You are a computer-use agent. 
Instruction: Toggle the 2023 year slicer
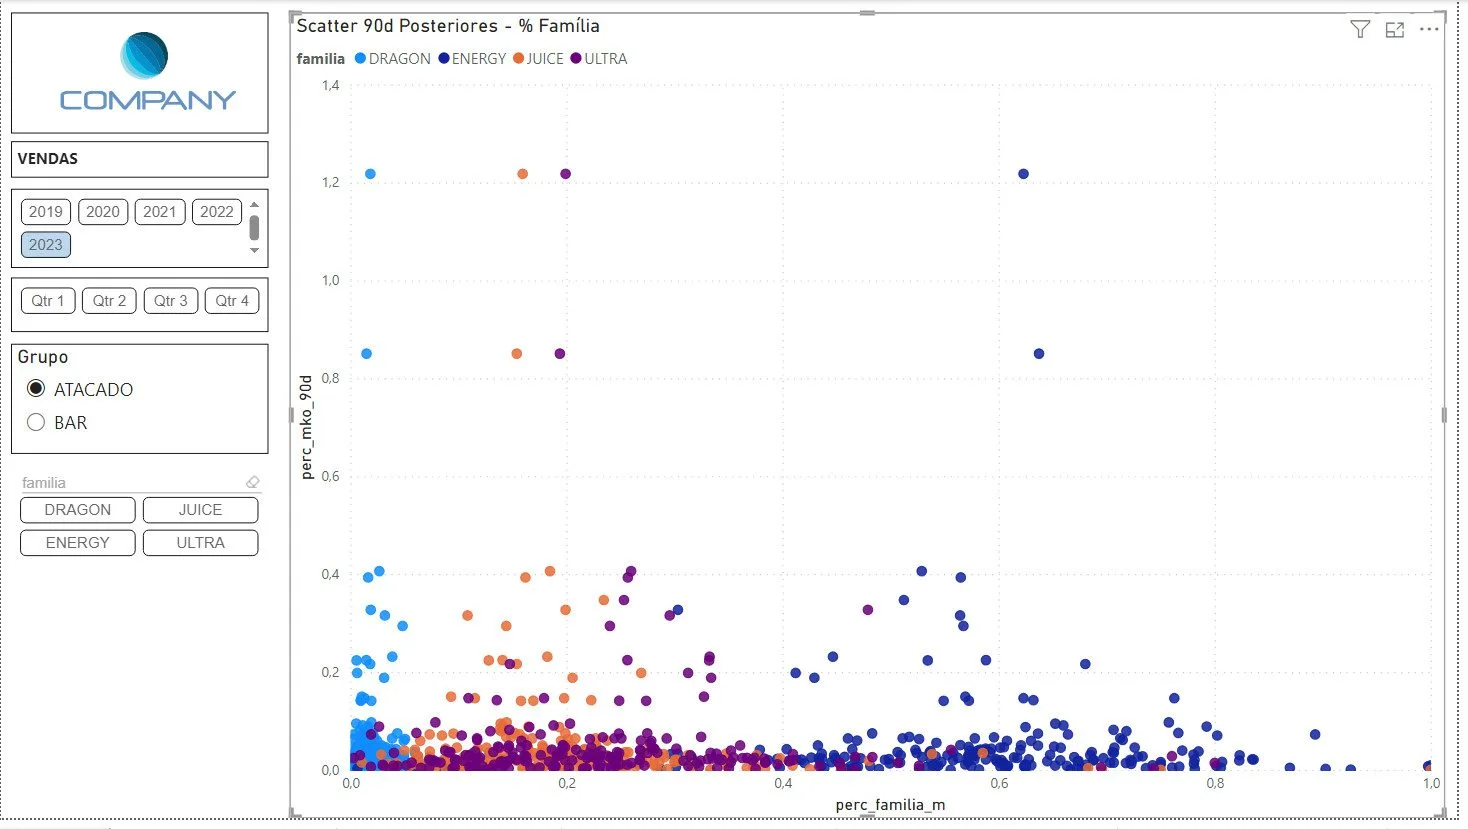(46, 245)
